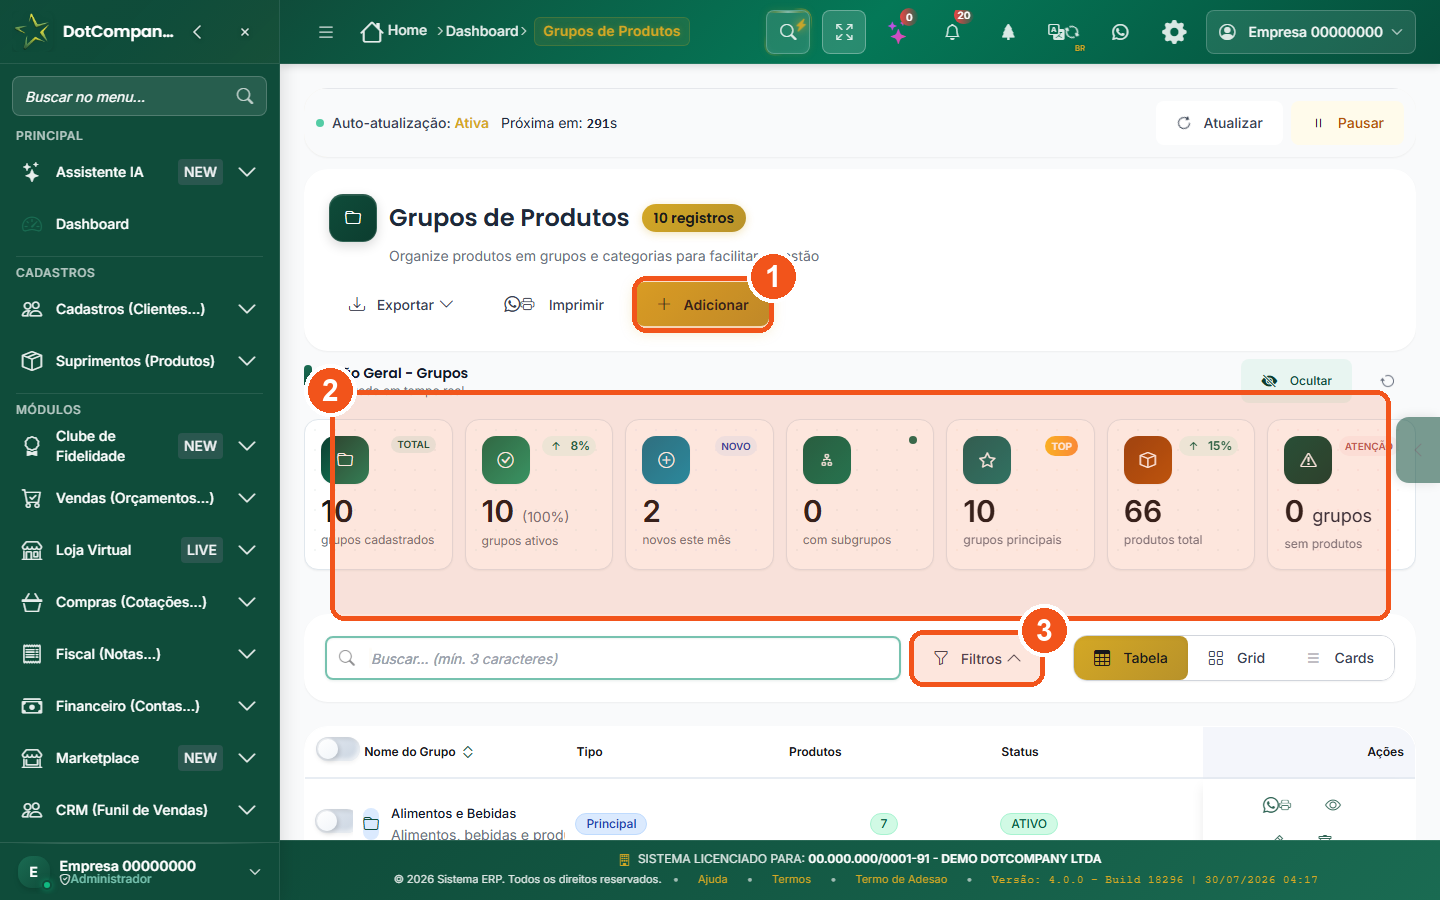The width and height of the screenshot is (1440, 900).
Task: Click the DotCompany star logo
Action: 32,30
